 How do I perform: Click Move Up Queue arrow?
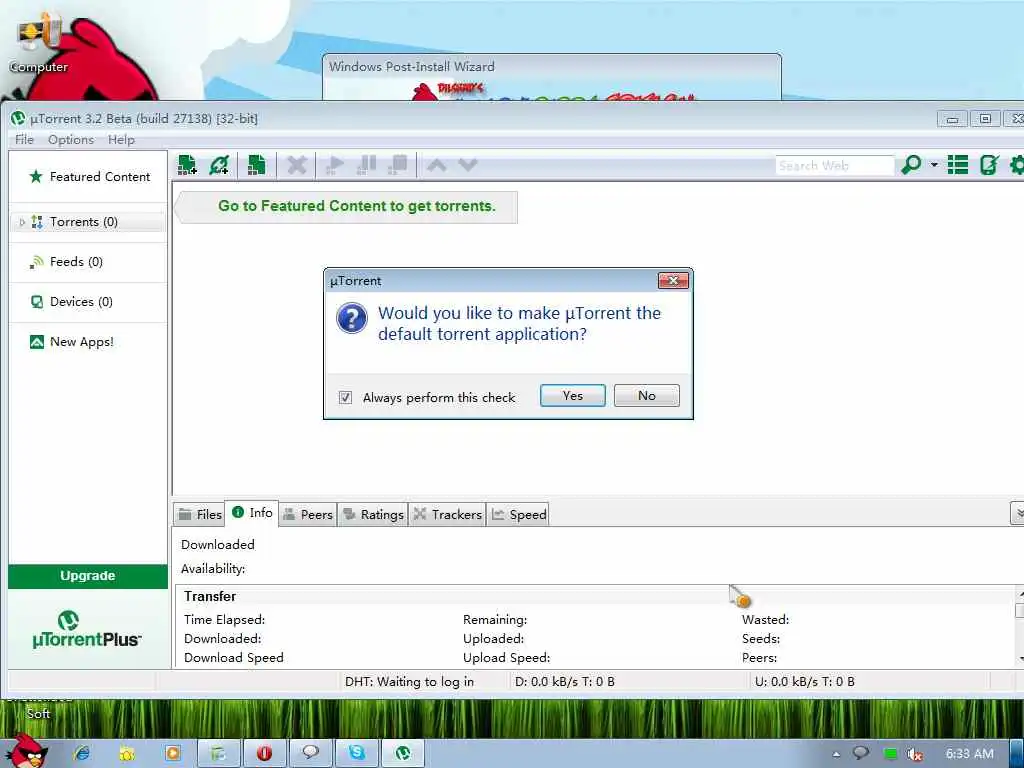pyautogui.click(x=436, y=165)
